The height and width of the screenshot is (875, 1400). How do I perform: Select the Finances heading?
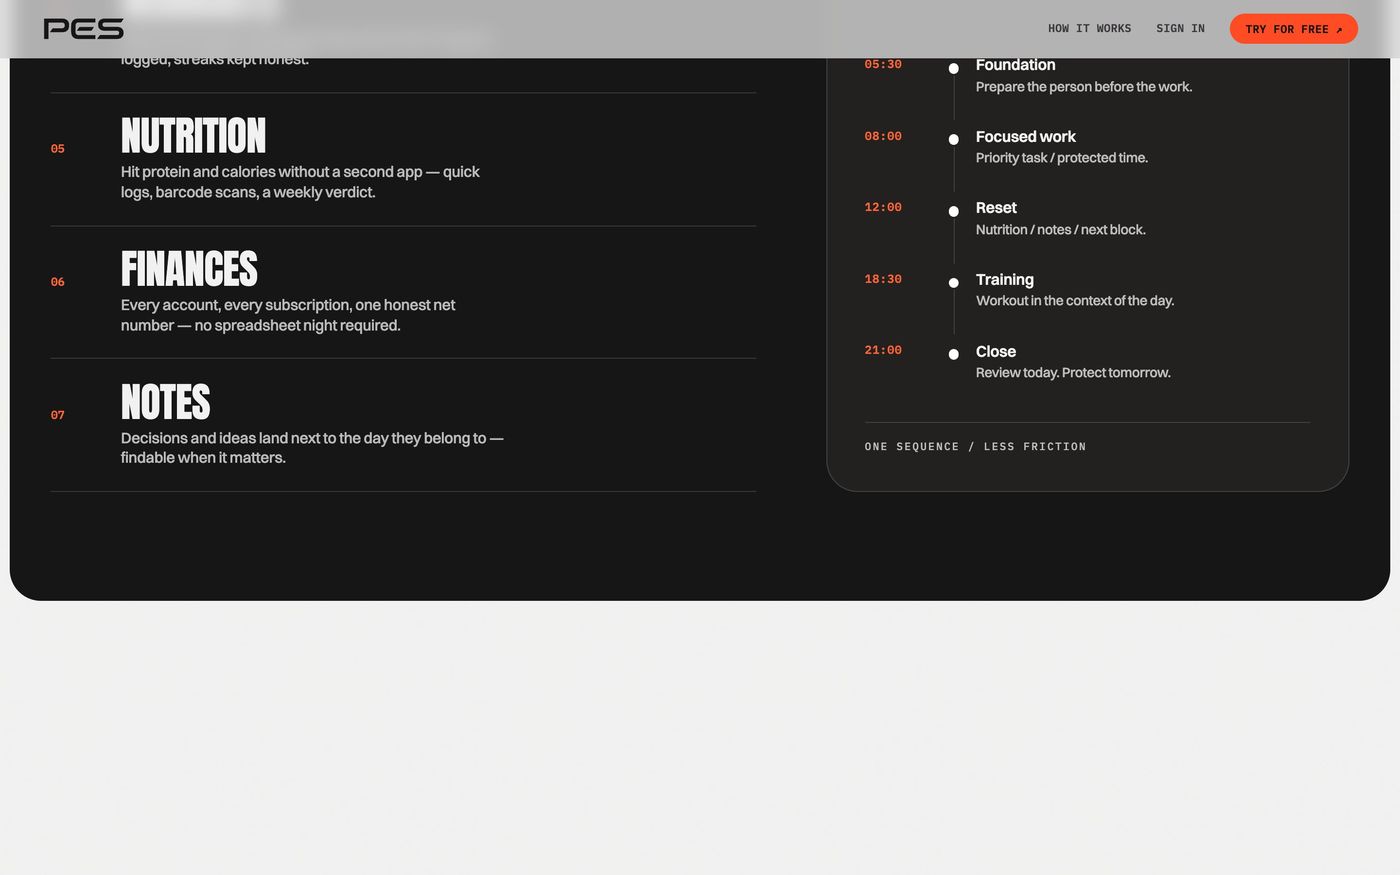point(189,269)
